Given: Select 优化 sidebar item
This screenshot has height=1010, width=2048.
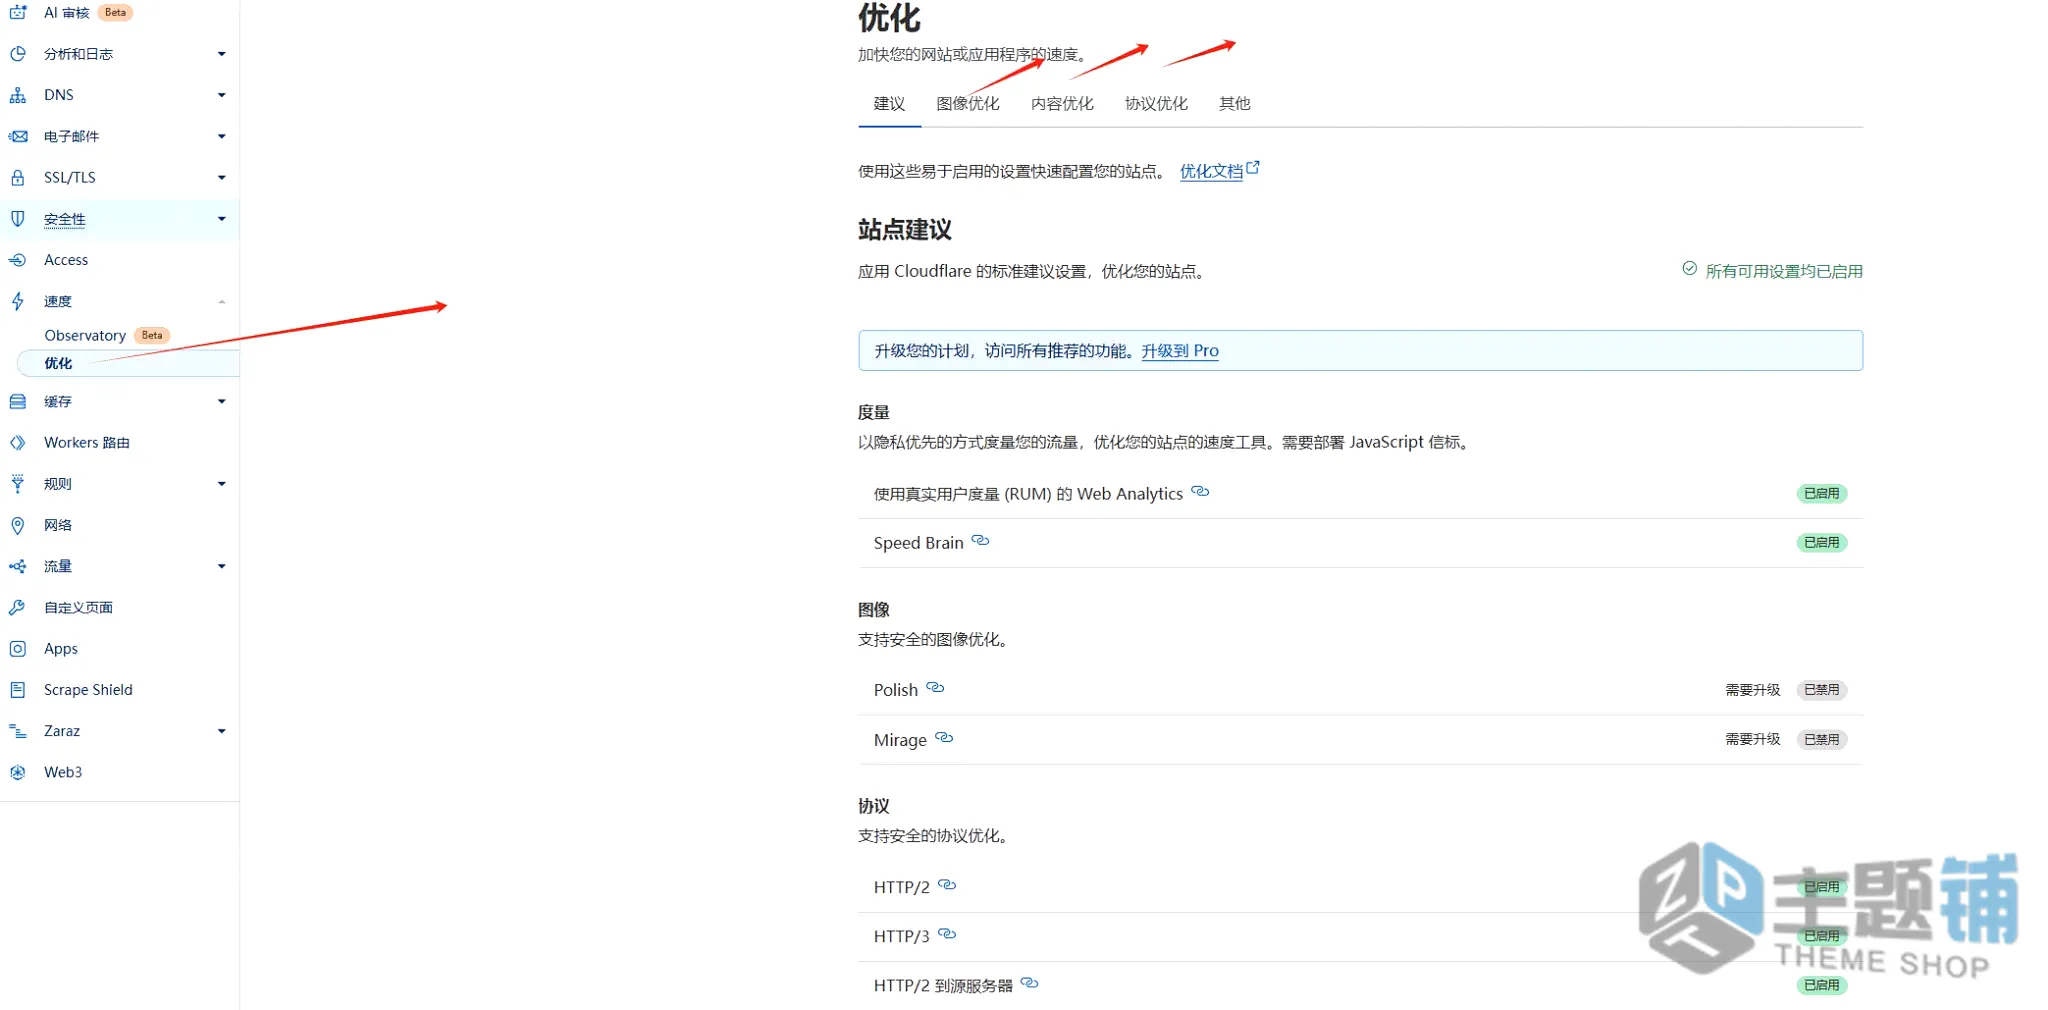Looking at the screenshot, I should (x=128, y=364).
